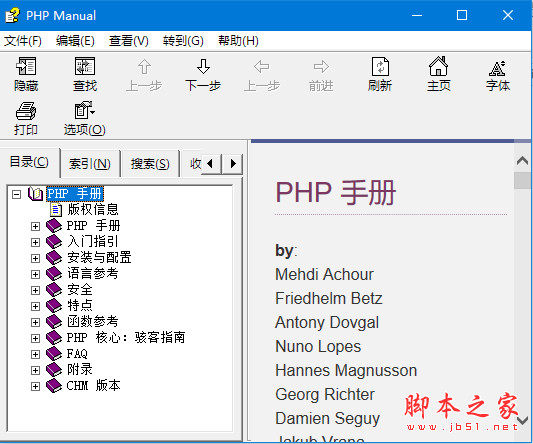Open author link Antony Dovgal
Screen dimensions: 533x444
click(327, 323)
